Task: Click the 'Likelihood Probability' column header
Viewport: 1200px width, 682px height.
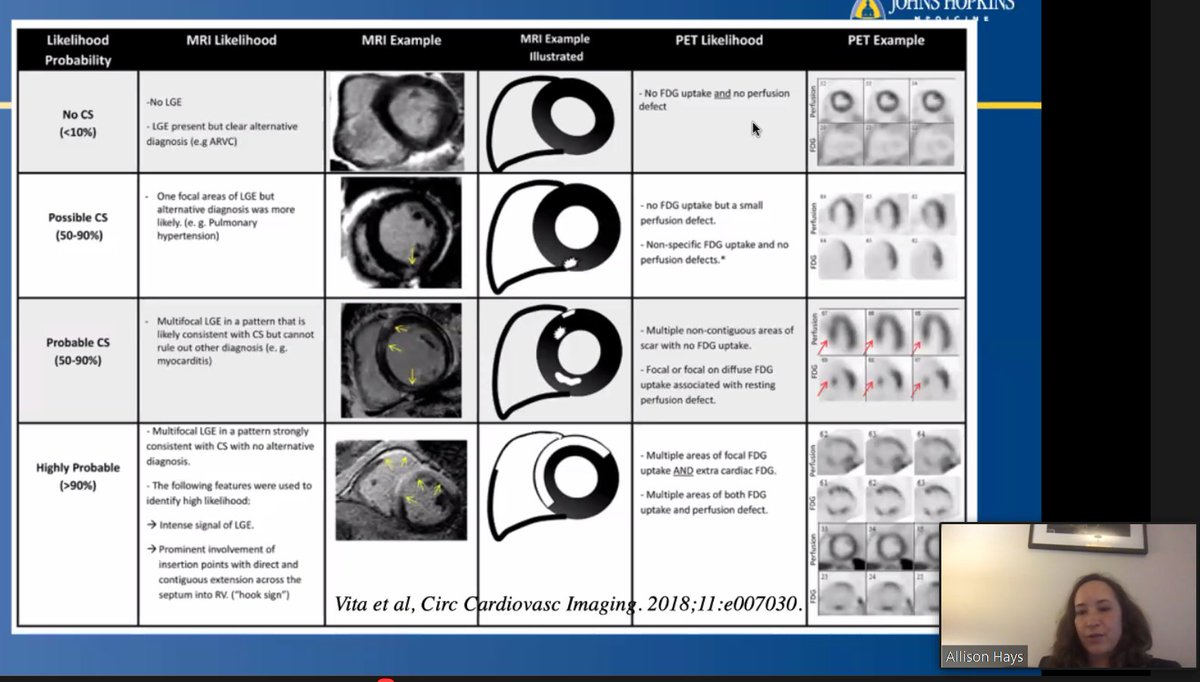Action: [x=79, y=50]
